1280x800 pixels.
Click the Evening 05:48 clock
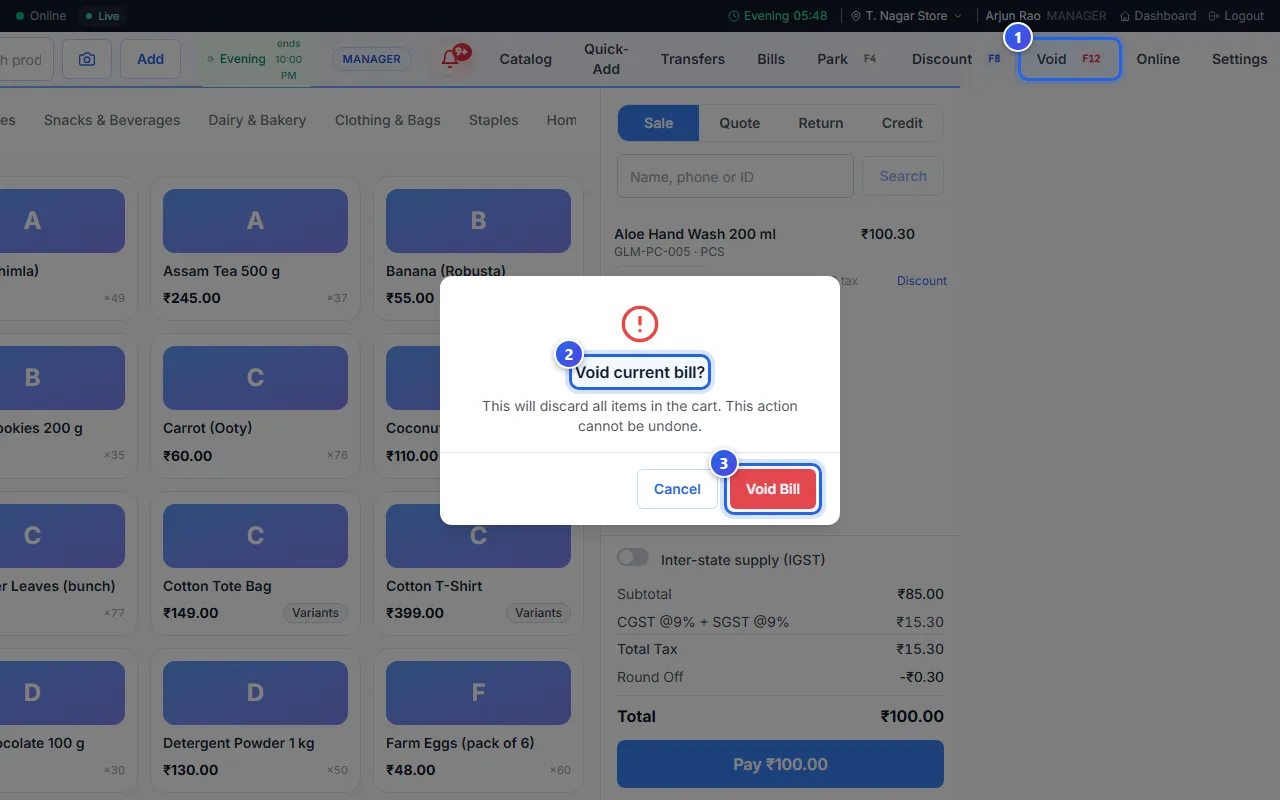[778, 16]
